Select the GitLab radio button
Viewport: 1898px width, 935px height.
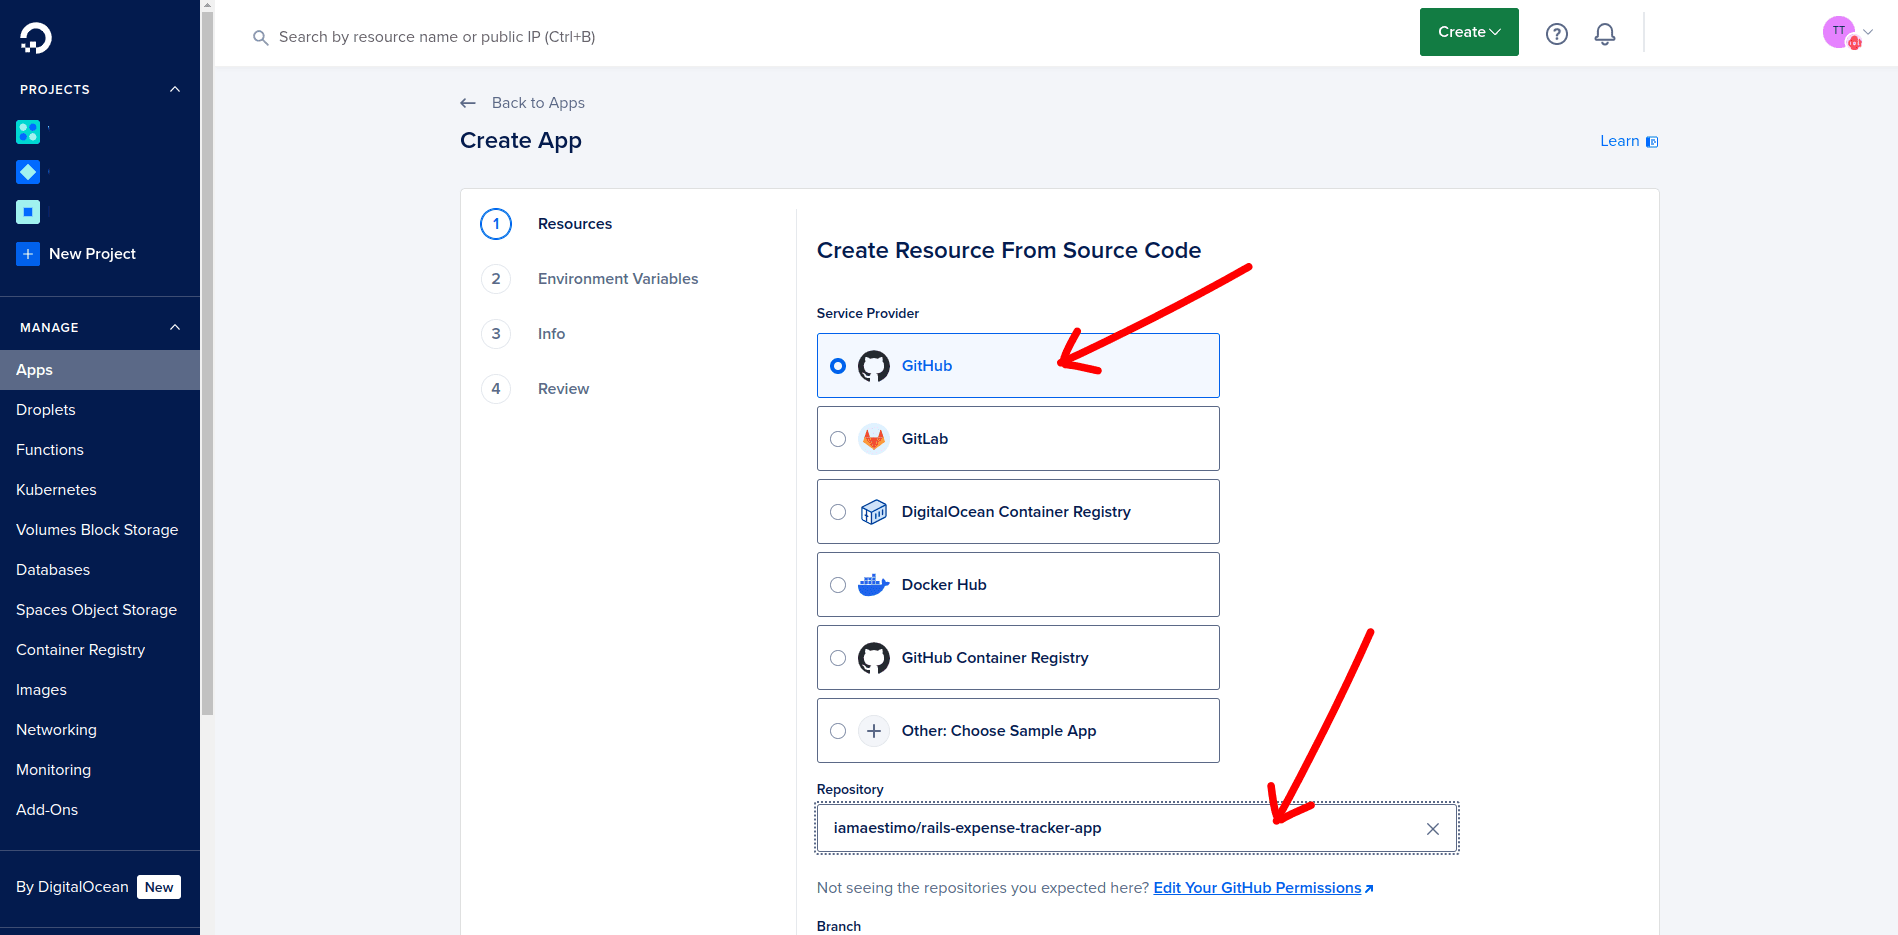[x=838, y=438]
